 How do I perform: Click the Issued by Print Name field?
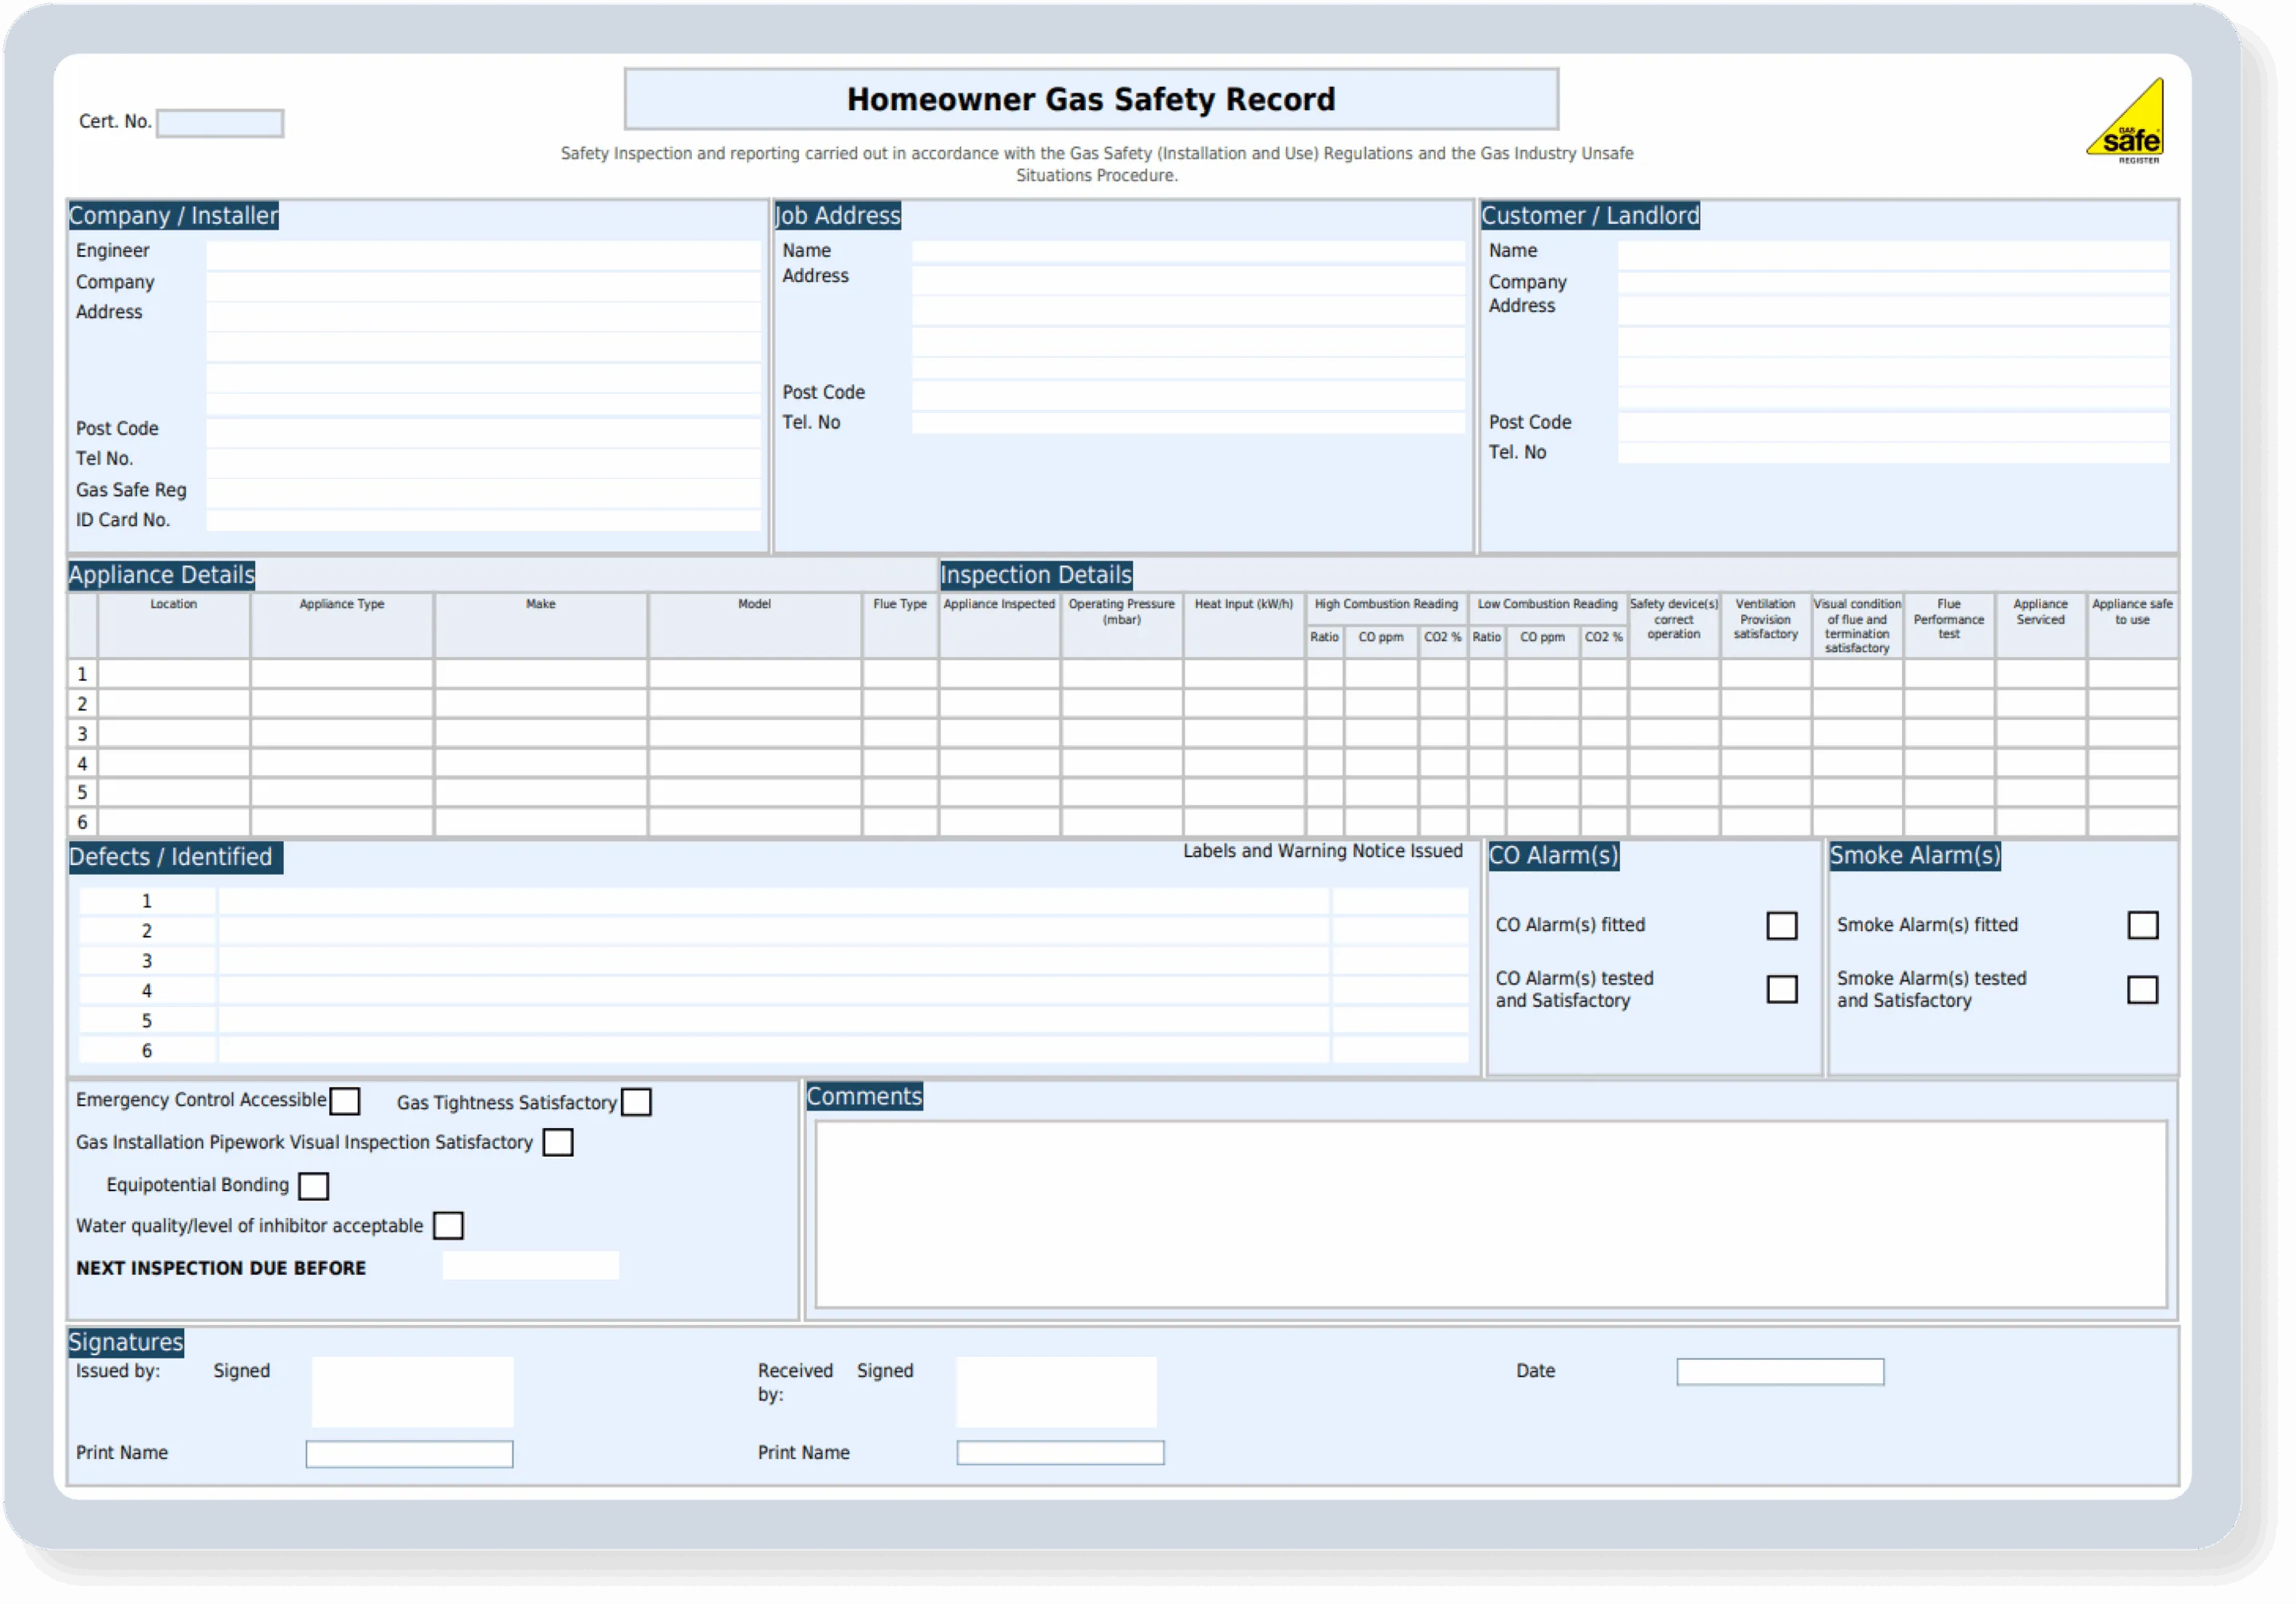[x=409, y=1454]
